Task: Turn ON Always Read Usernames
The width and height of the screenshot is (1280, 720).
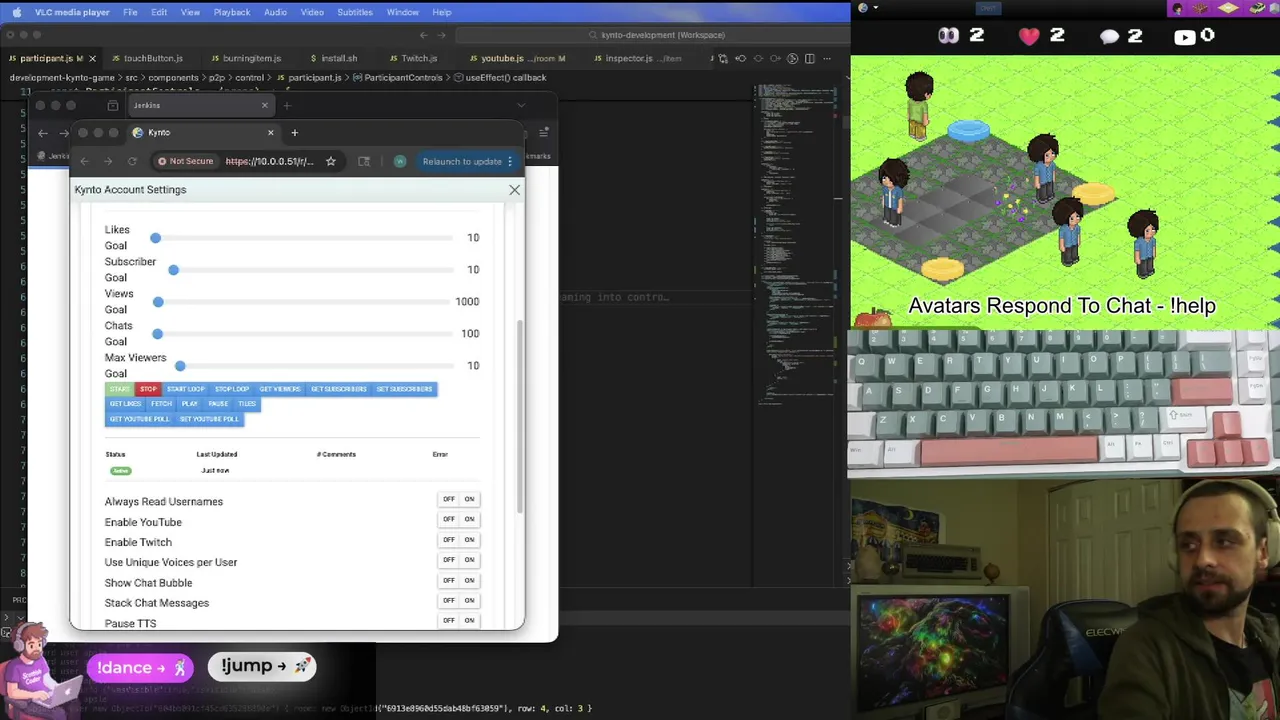Action: point(469,499)
